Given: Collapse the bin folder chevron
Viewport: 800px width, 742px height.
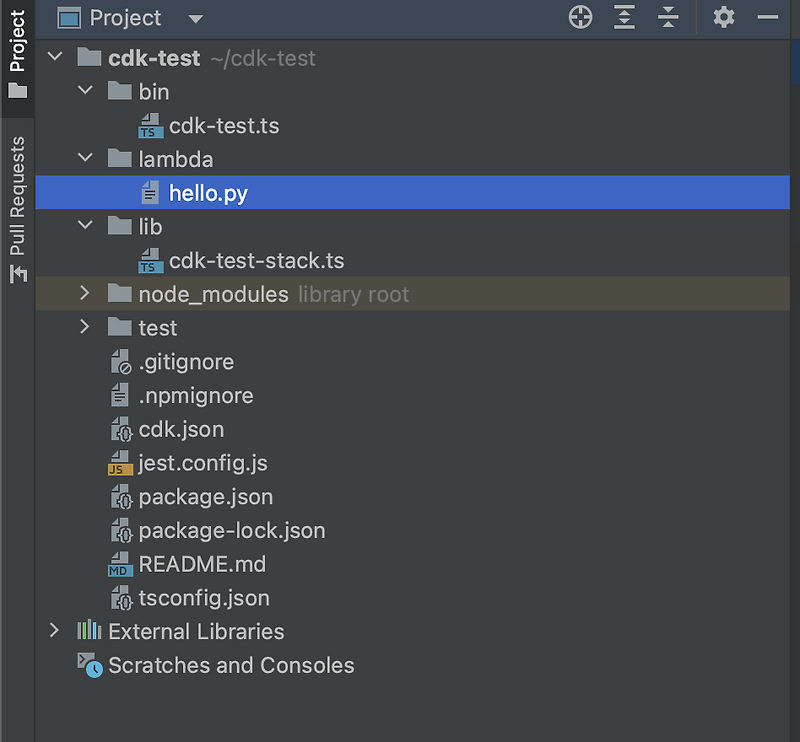Looking at the screenshot, I should pos(85,92).
